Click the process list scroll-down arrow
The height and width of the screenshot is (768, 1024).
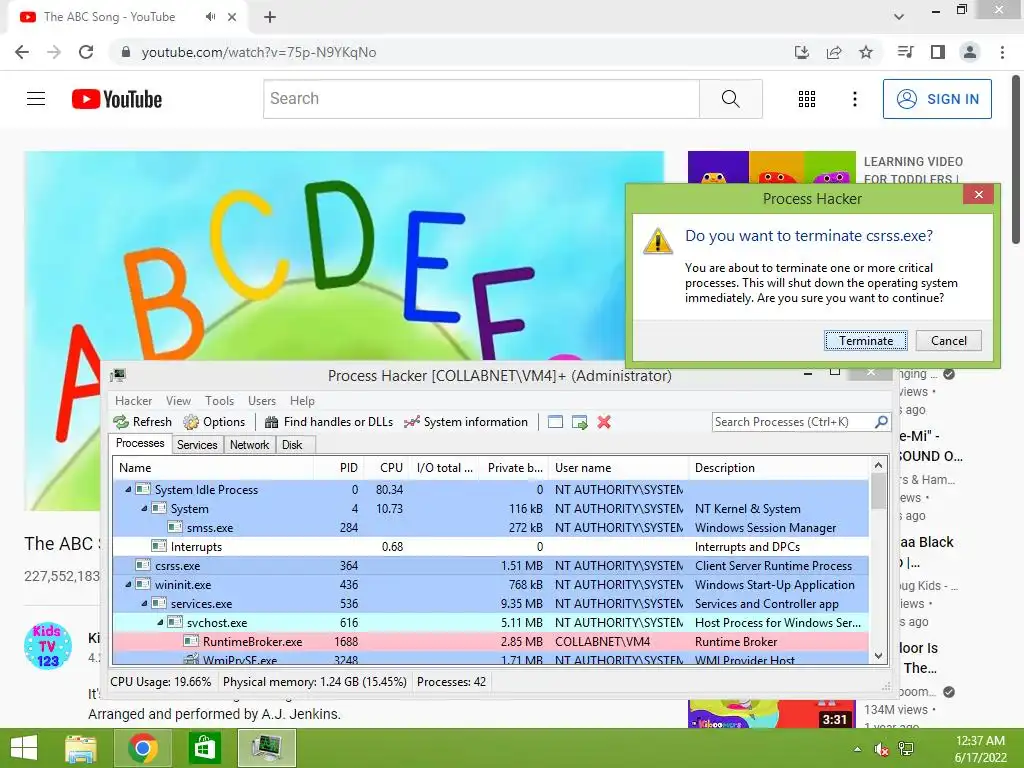878,656
